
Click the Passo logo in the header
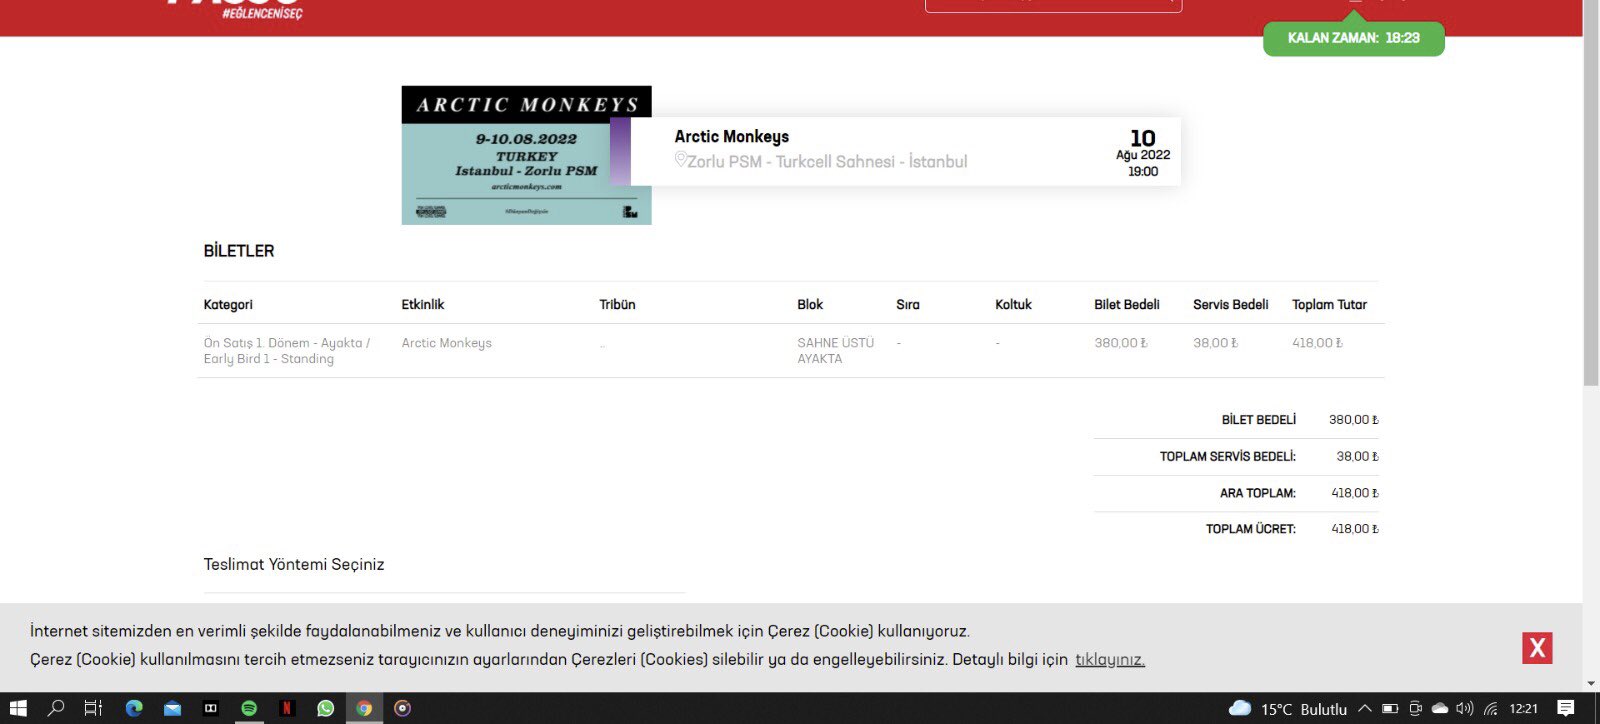click(x=235, y=8)
